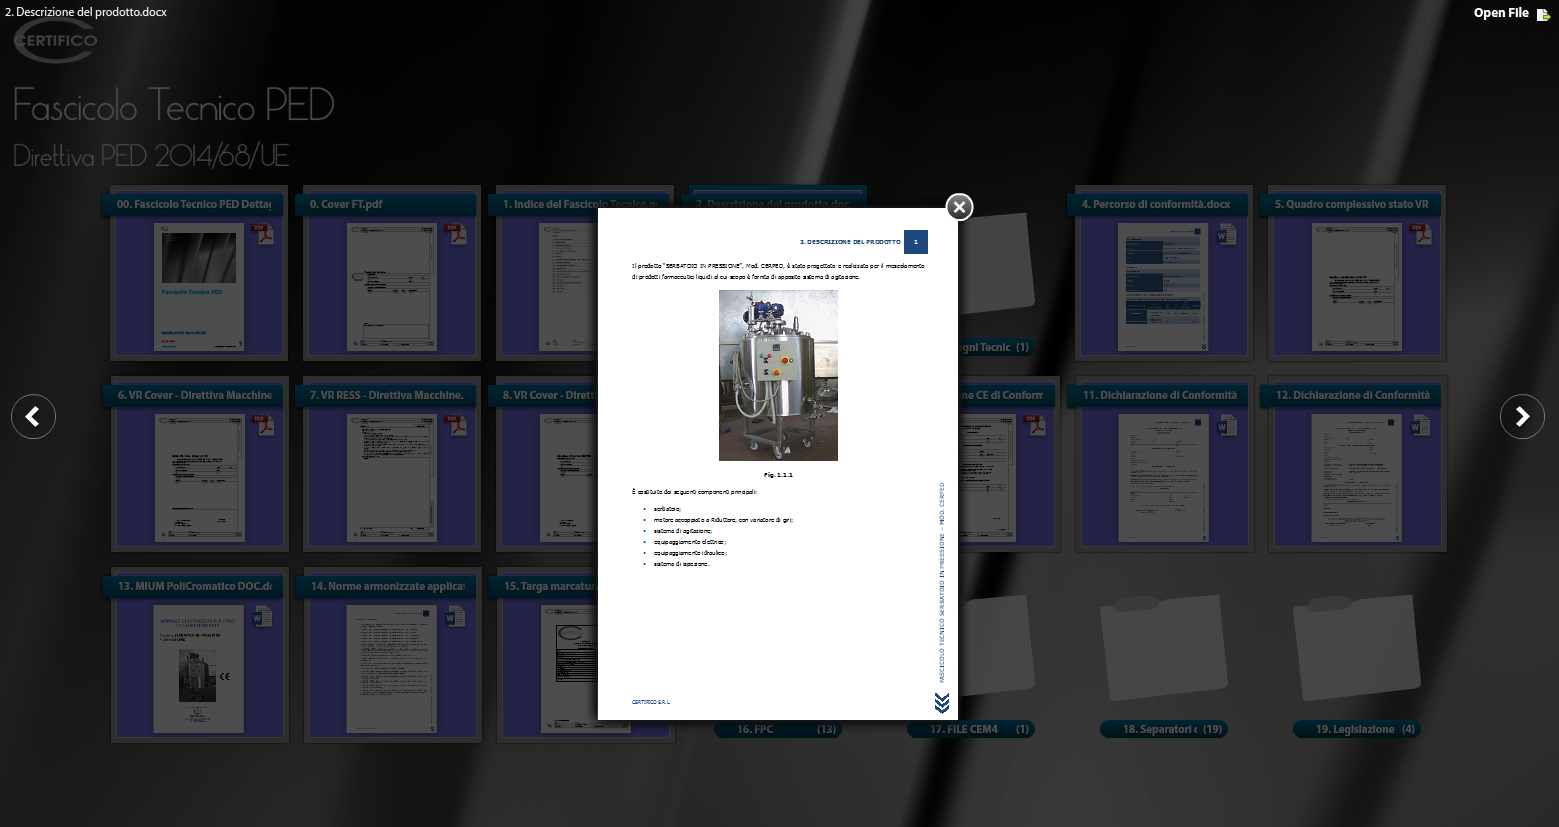The height and width of the screenshot is (827, 1559).
Task: Click the 17. FILE CEM4 folder label
Action: [x=968, y=729]
